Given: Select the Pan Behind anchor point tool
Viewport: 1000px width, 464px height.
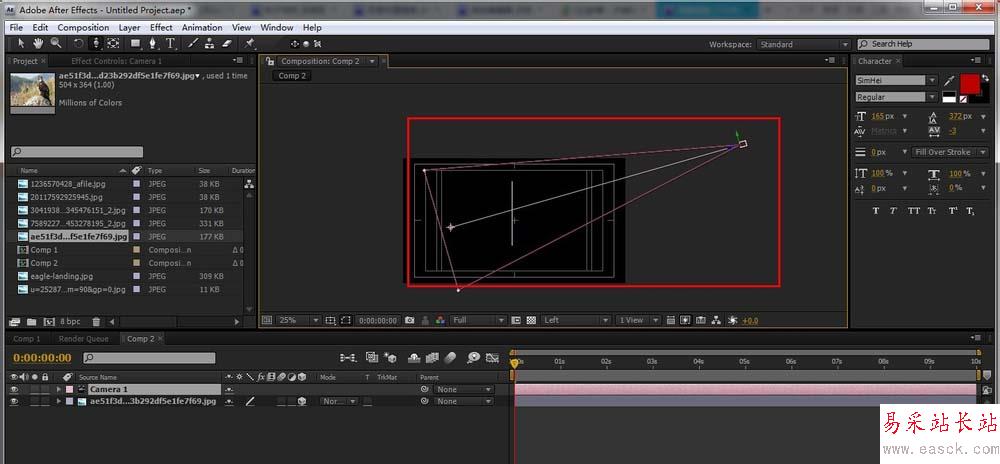Looking at the screenshot, I should tap(113, 43).
